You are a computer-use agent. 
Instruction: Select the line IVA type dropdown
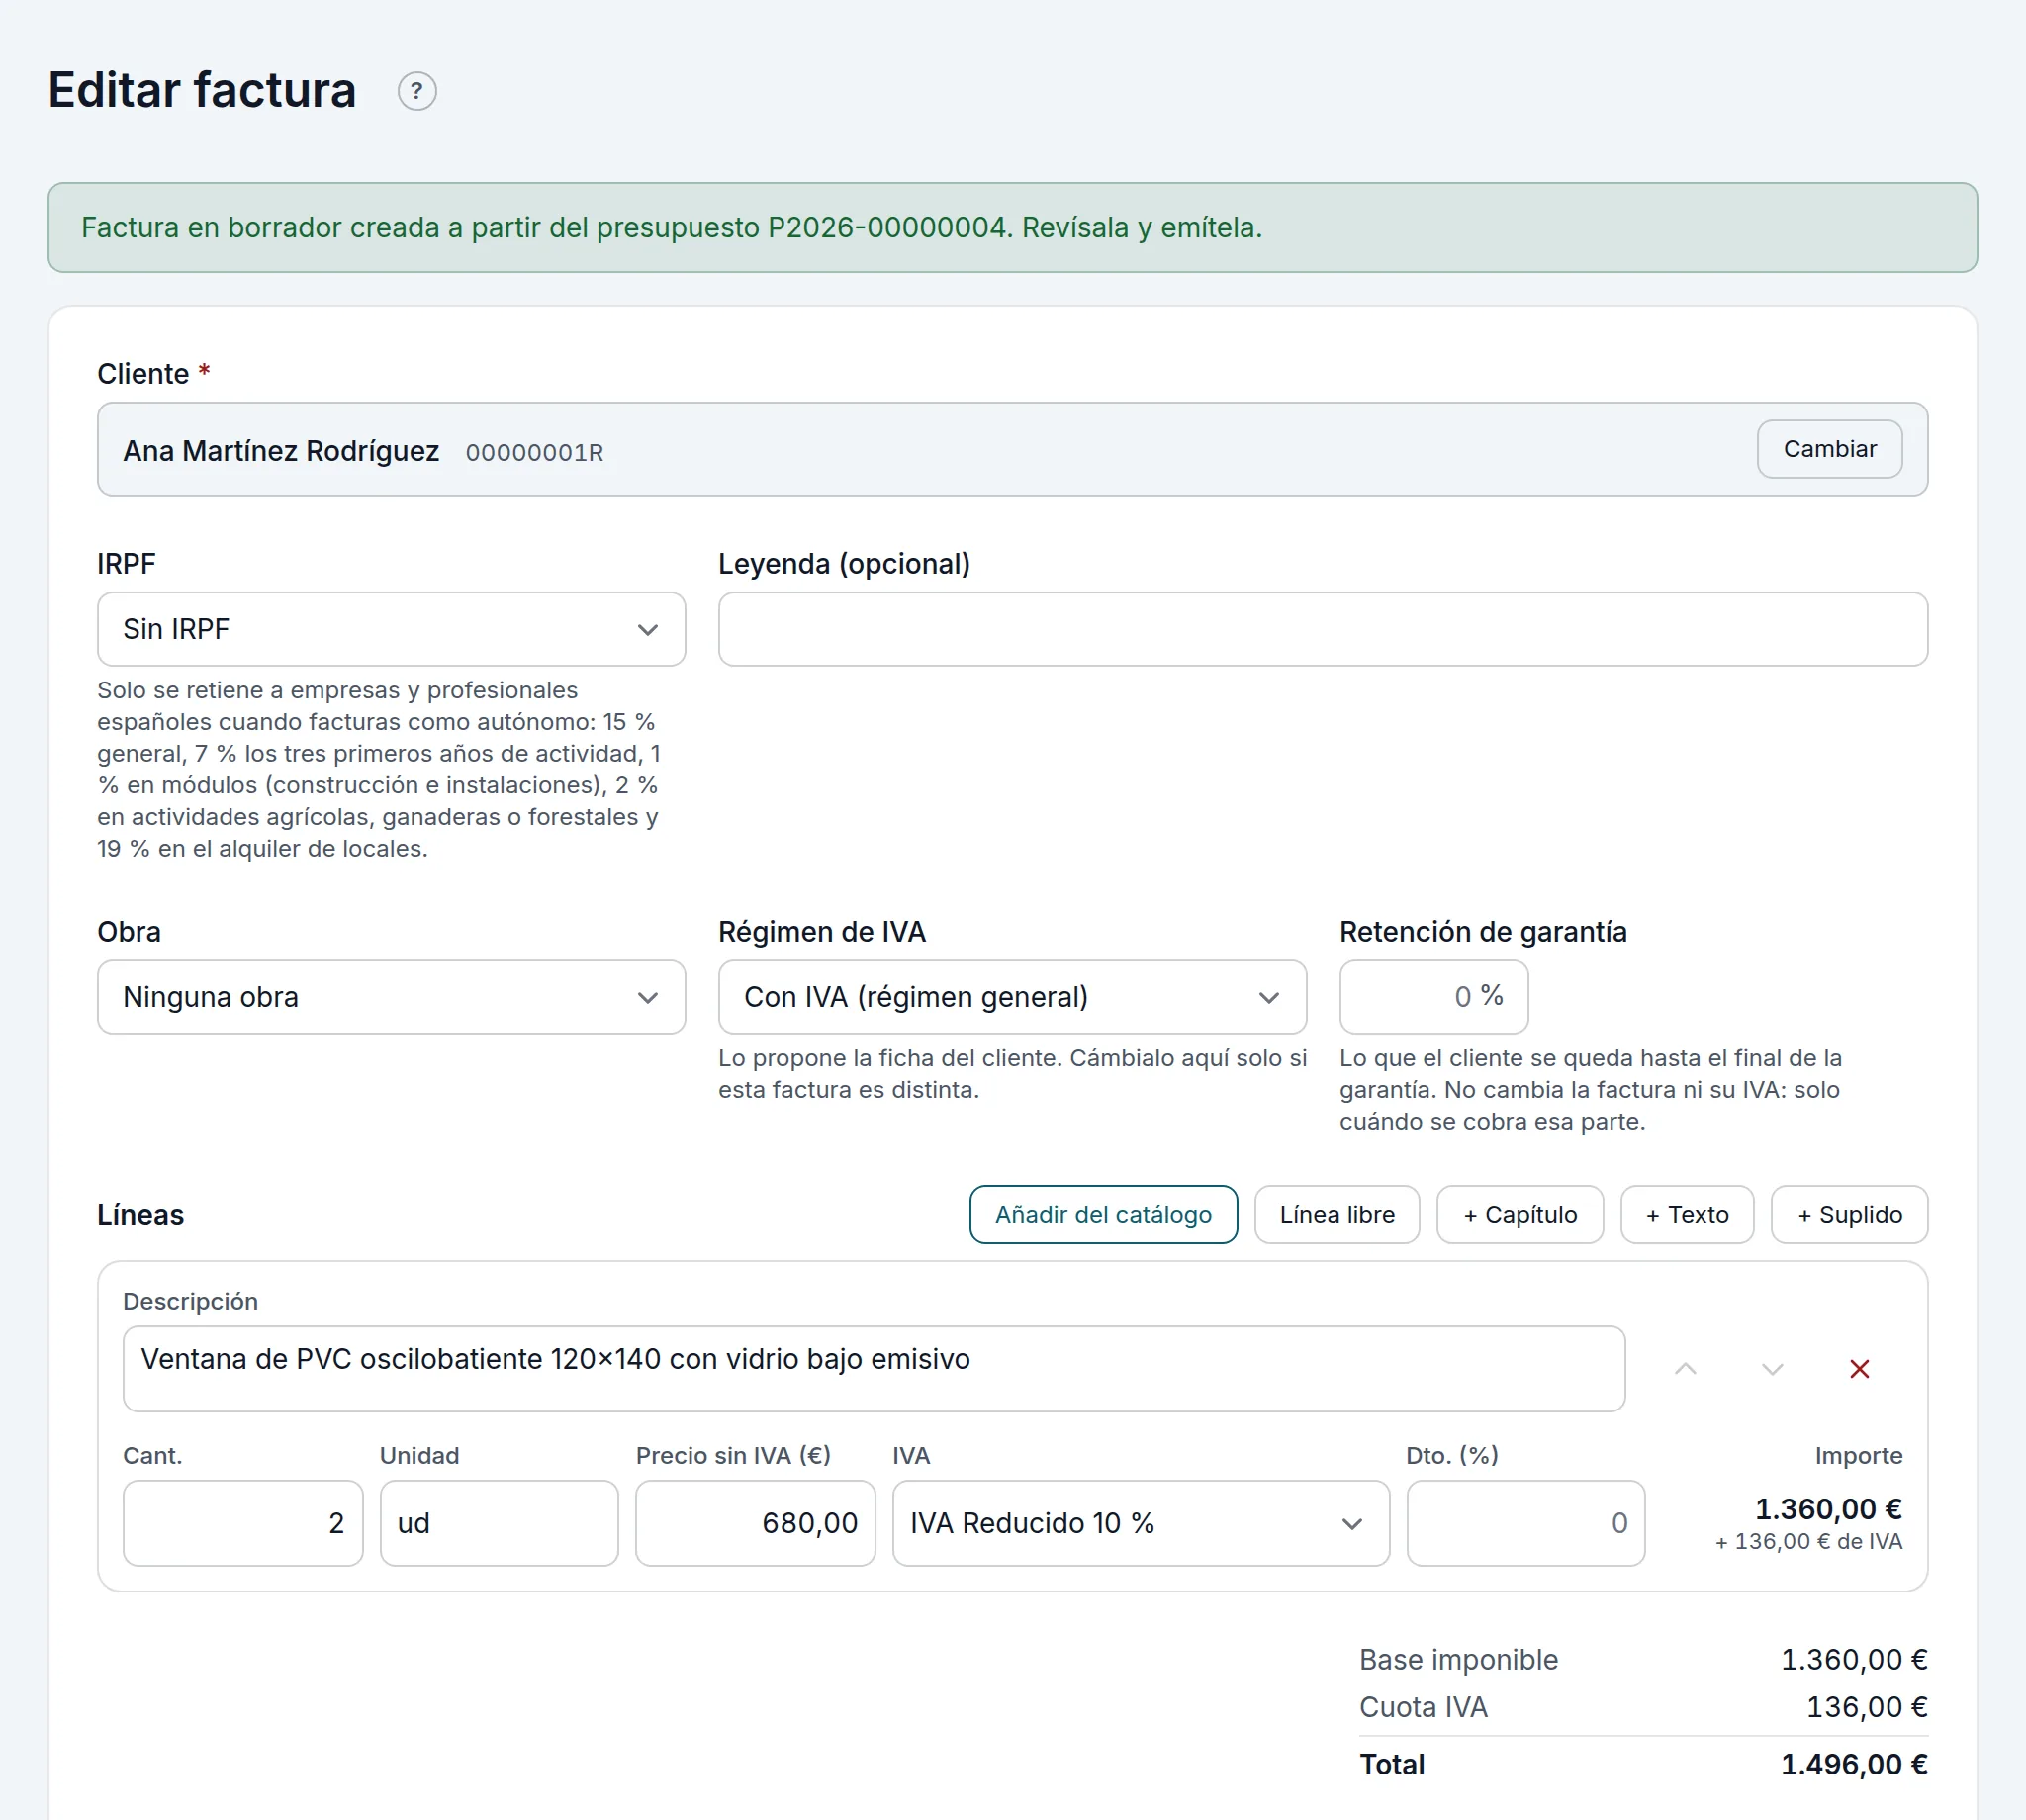(x=1140, y=1523)
